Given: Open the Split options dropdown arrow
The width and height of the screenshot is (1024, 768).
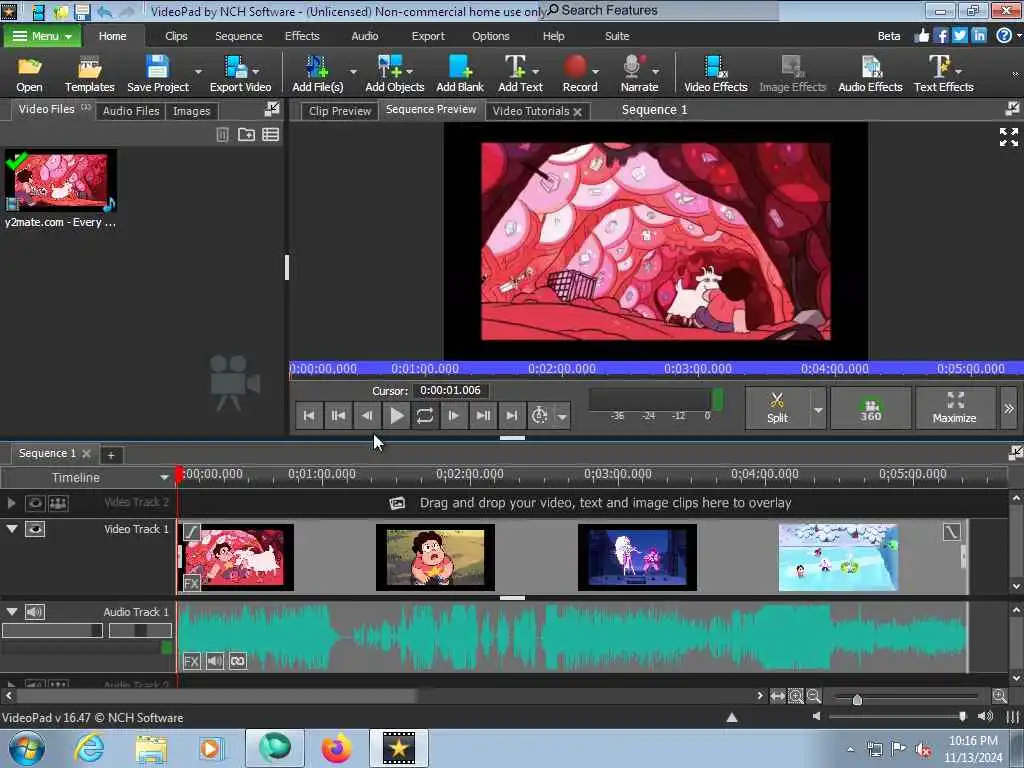Looking at the screenshot, I should pos(818,410).
